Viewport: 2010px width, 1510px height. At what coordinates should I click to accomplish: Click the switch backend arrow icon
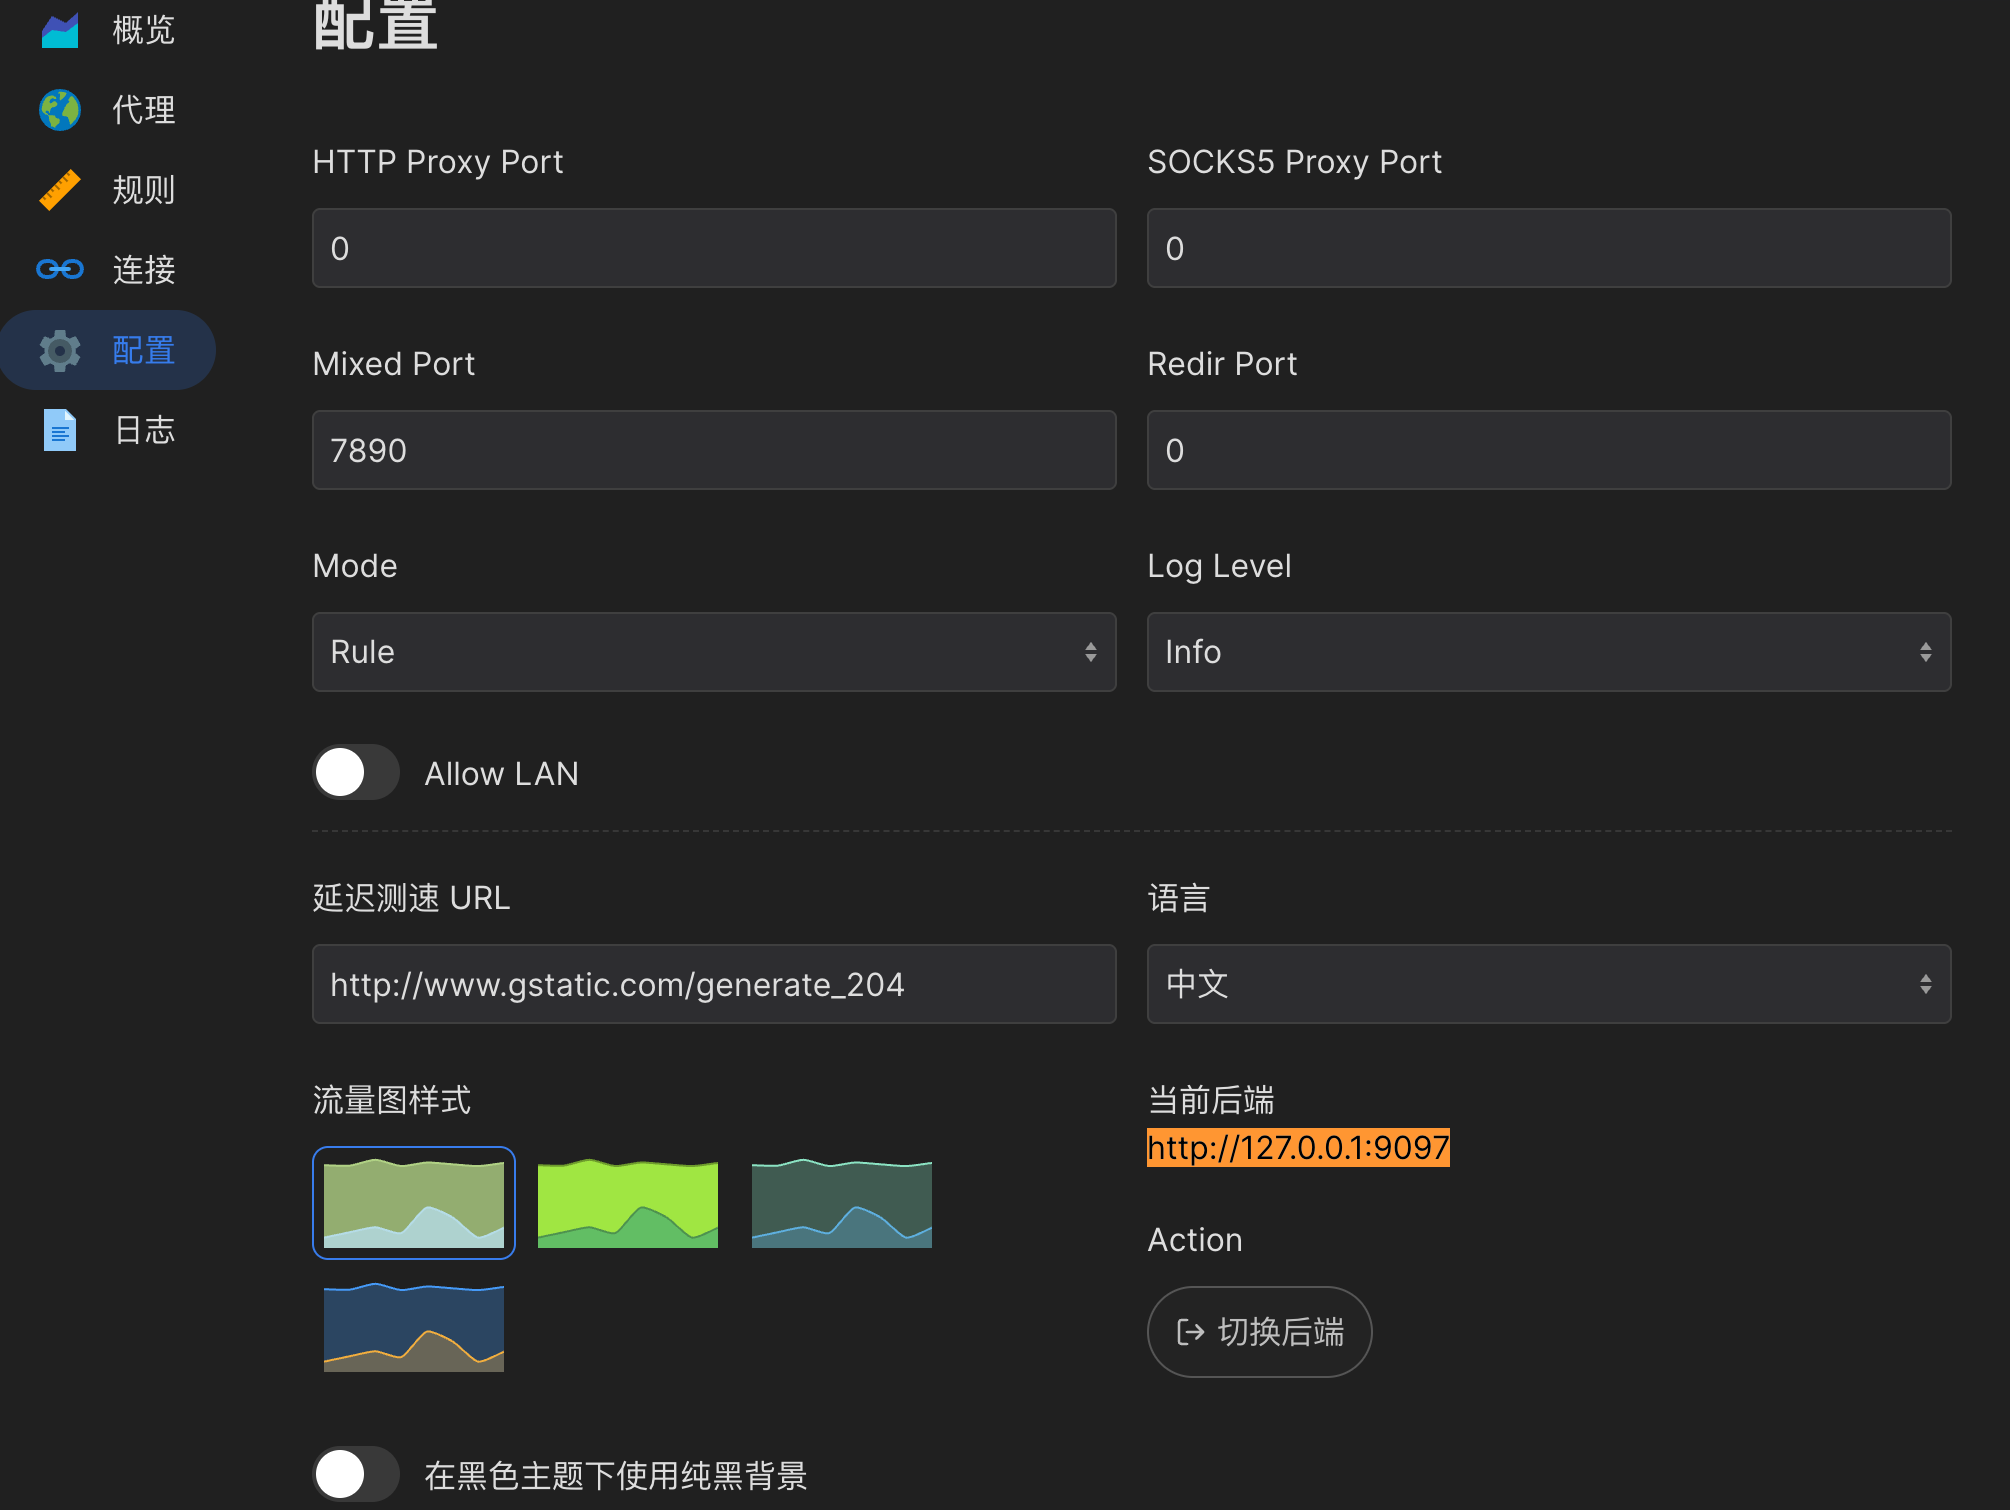click(x=1190, y=1332)
